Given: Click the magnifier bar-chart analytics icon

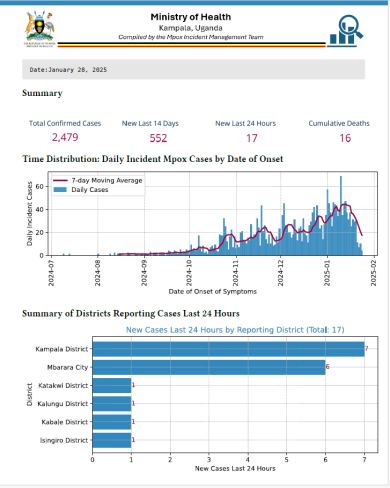Looking at the screenshot, I should click(345, 30).
